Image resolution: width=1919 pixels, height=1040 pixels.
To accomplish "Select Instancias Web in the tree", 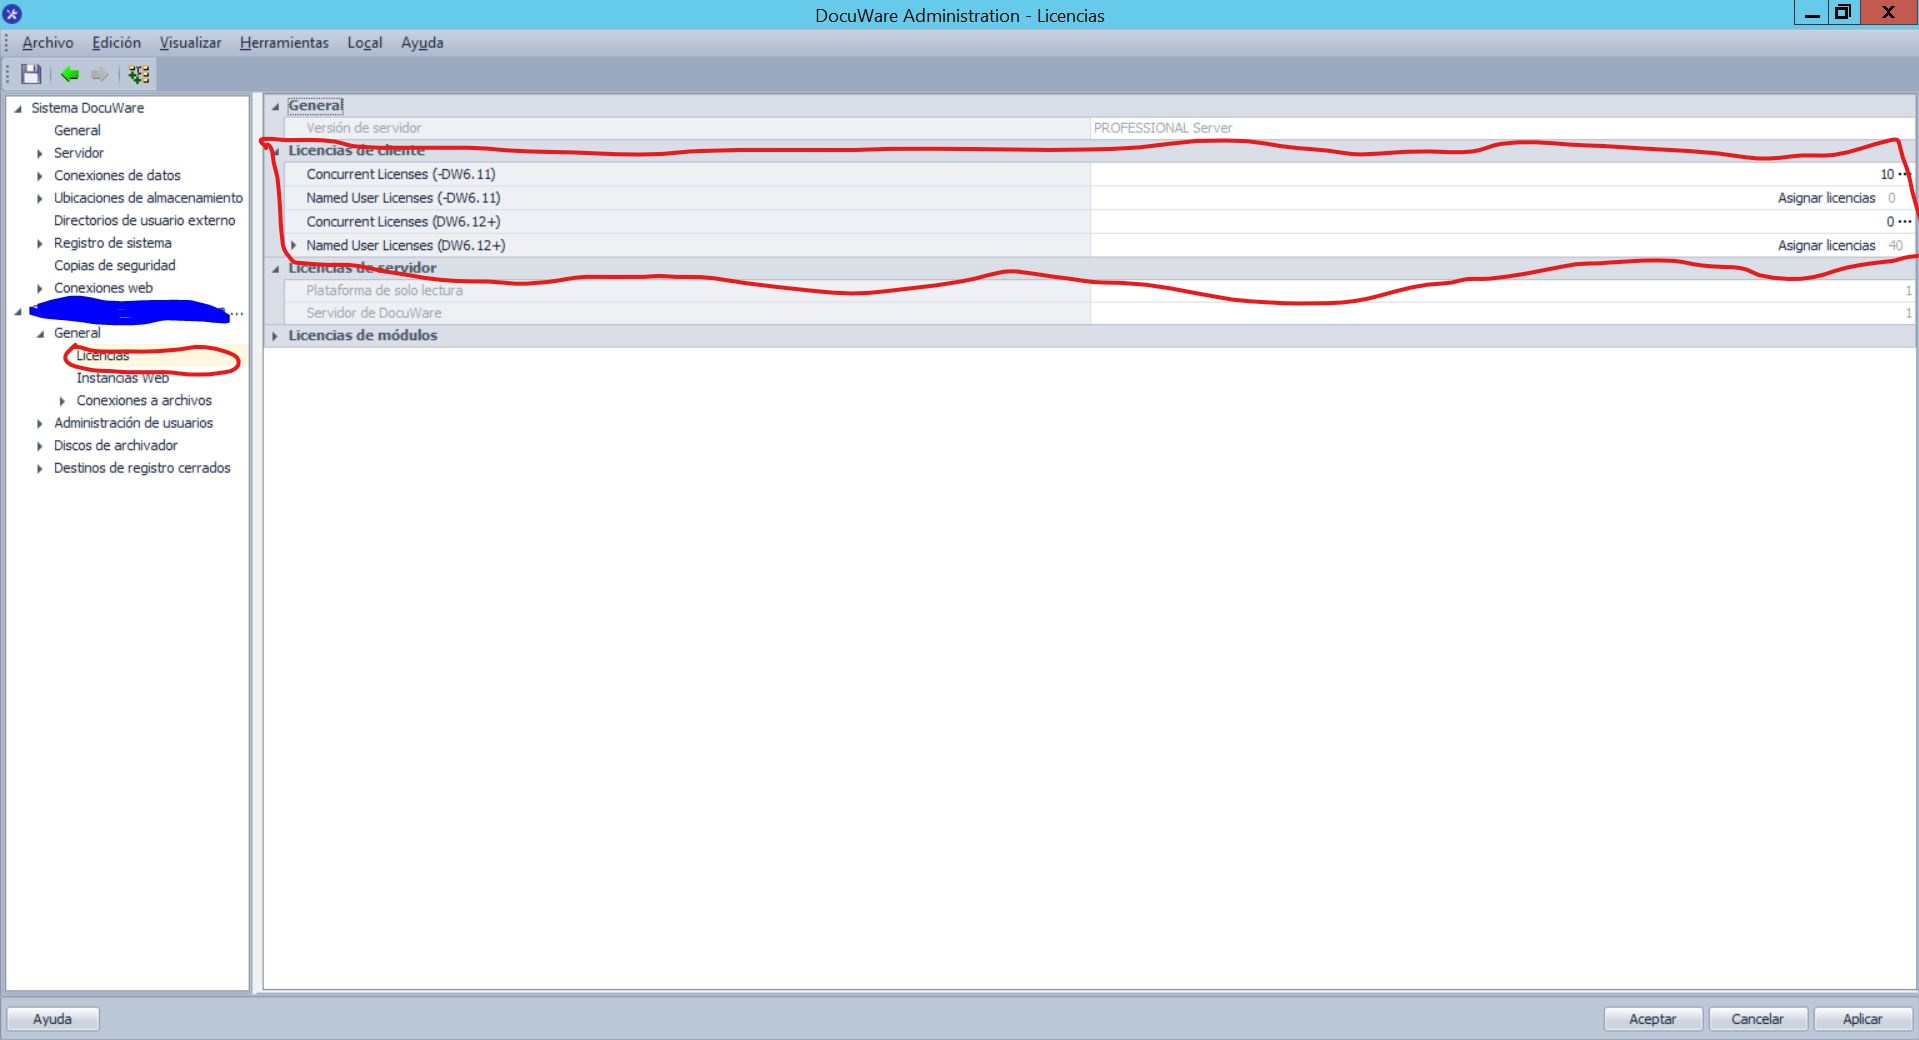I will (x=122, y=378).
